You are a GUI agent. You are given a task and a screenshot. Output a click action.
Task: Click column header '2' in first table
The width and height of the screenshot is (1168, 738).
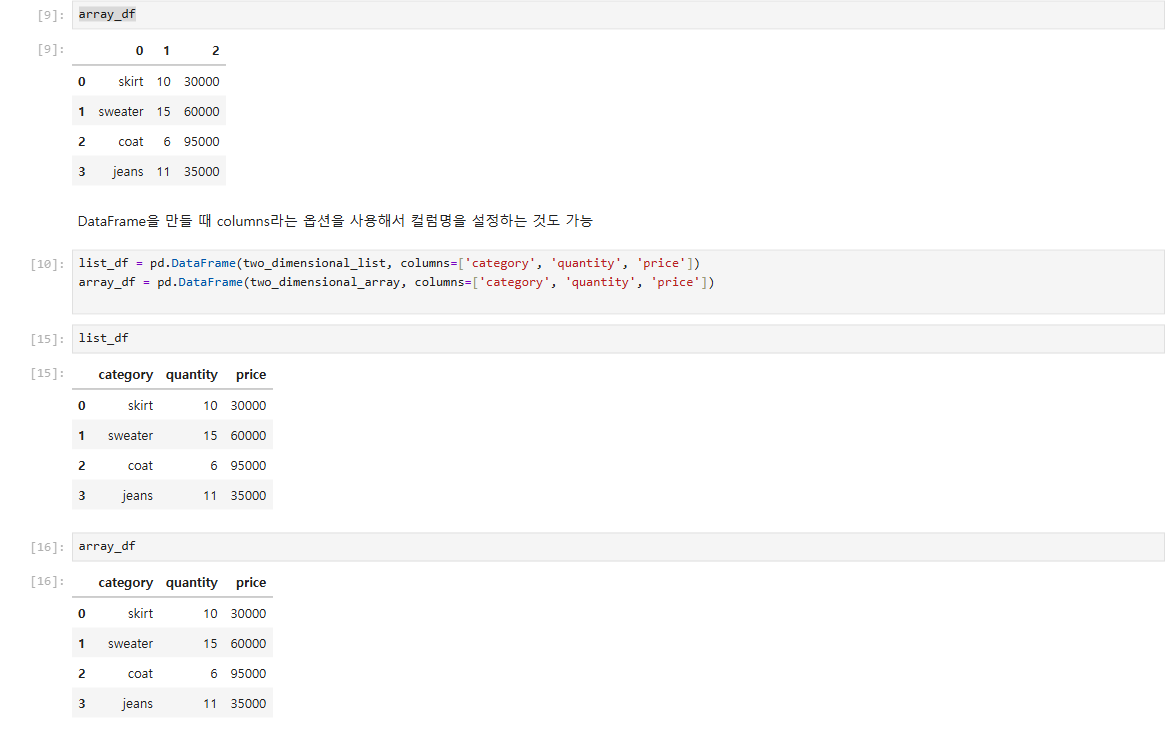(x=216, y=51)
